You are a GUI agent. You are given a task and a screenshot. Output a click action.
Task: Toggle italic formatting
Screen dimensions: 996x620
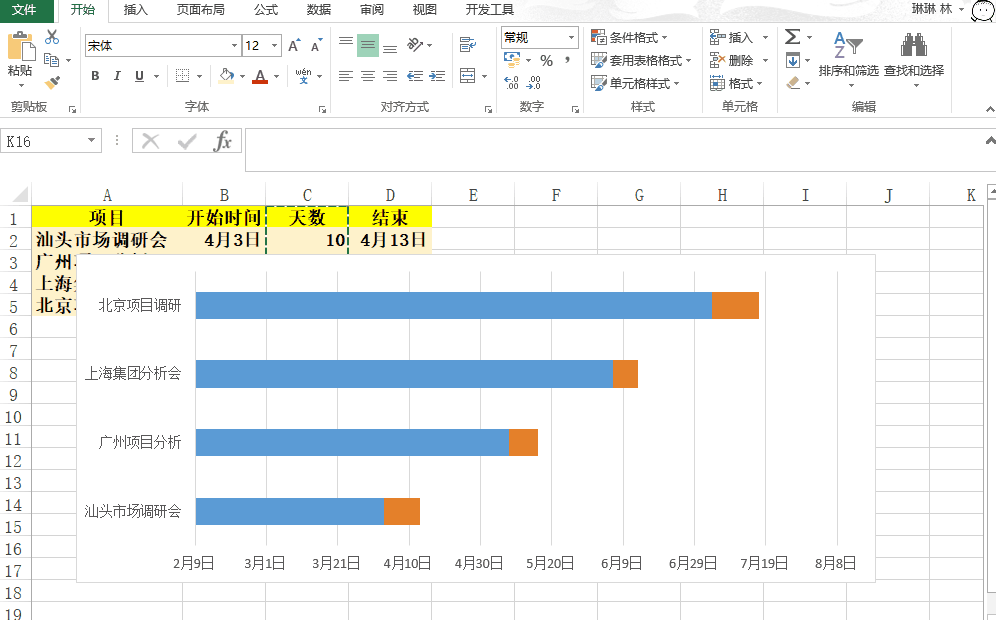point(117,76)
